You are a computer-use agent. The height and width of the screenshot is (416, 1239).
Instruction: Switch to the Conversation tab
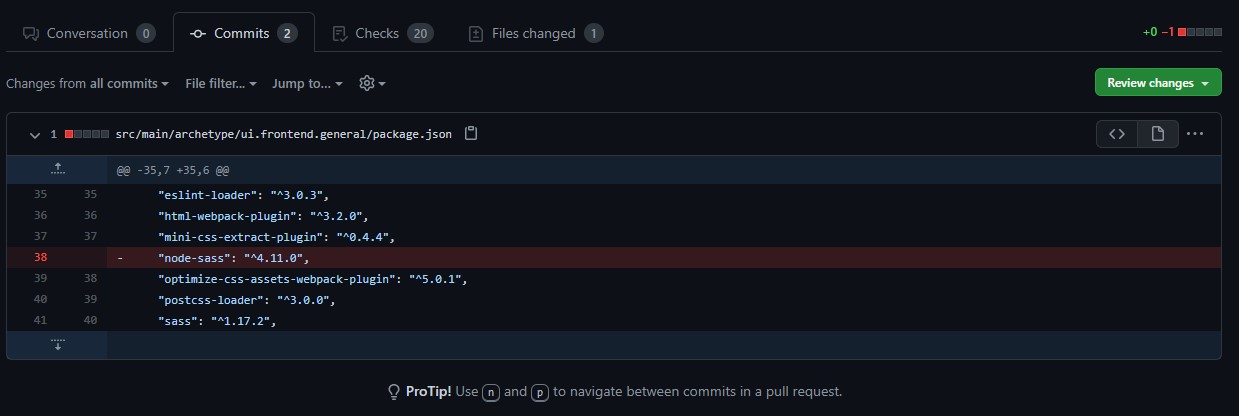pyautogui.click(x=88, y=33)
